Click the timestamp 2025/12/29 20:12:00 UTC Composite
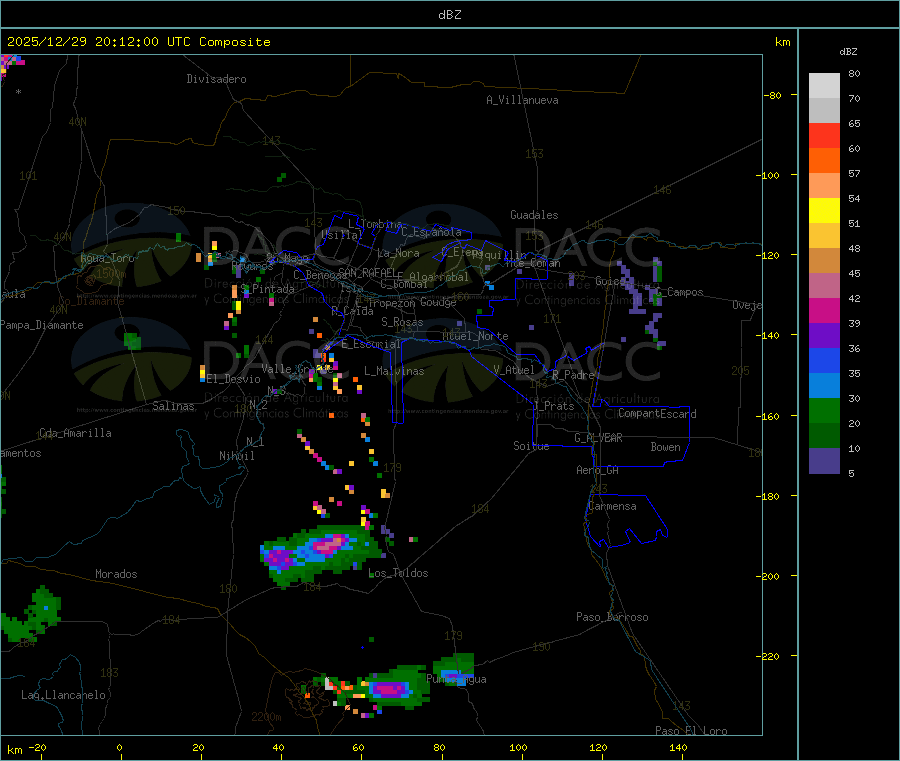 click(x=138, y=42)
